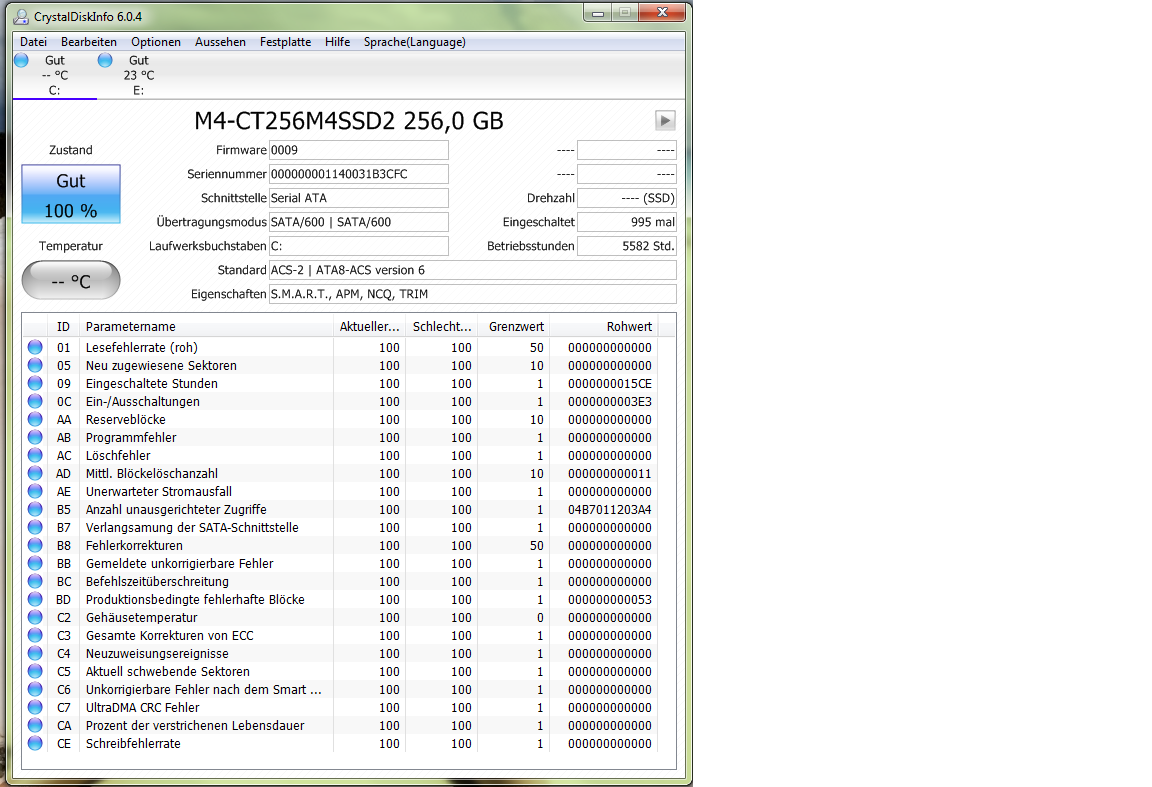Click the Betriebsstunden field 5582 Std.
Image resolution: width=1152 pixels, height=787 pixels.
click(627, 246)
